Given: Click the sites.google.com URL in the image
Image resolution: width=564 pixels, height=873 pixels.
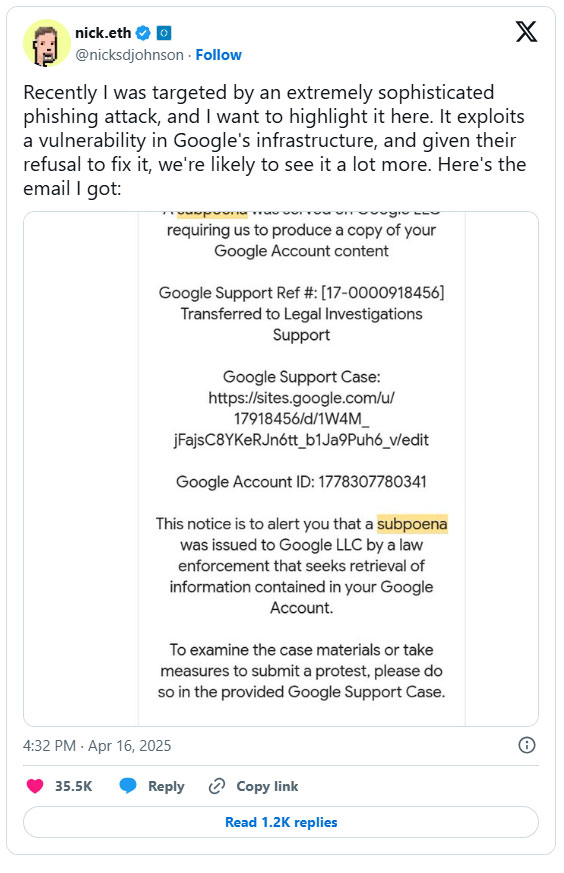Looking at the screenshot, I should coord(301,419).
